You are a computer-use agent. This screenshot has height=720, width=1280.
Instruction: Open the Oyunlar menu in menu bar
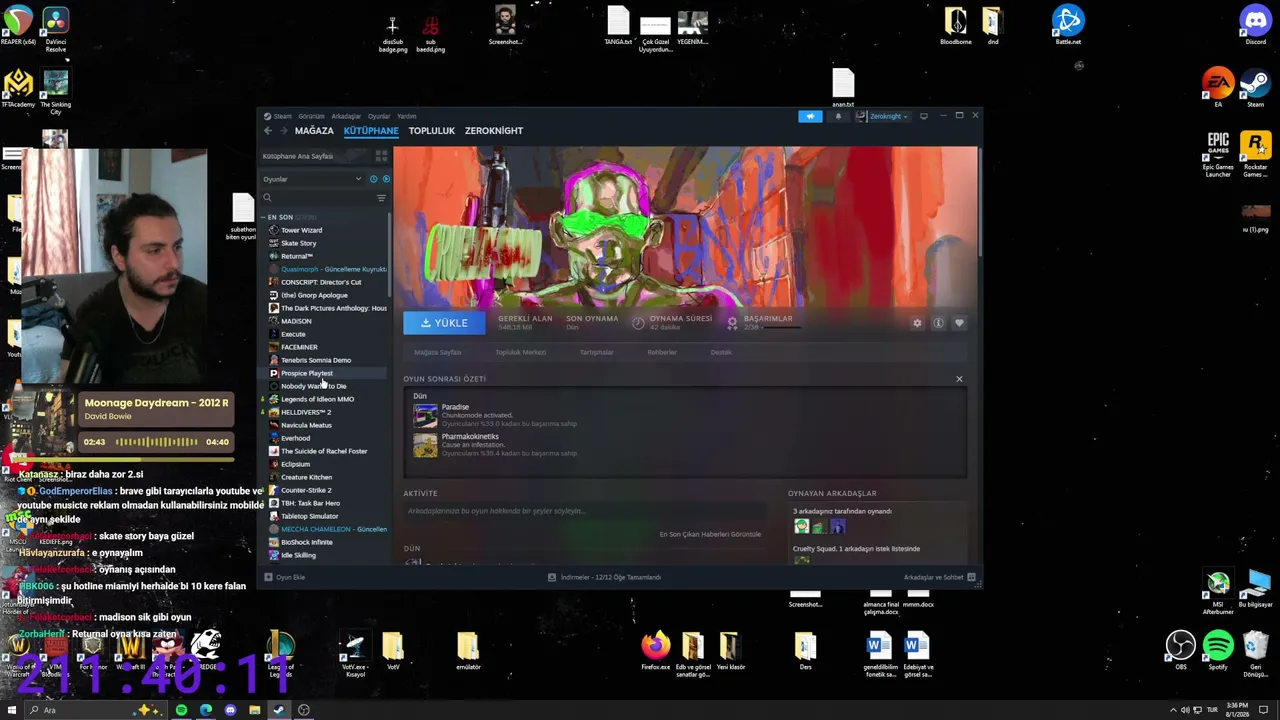tap(379, 116)
